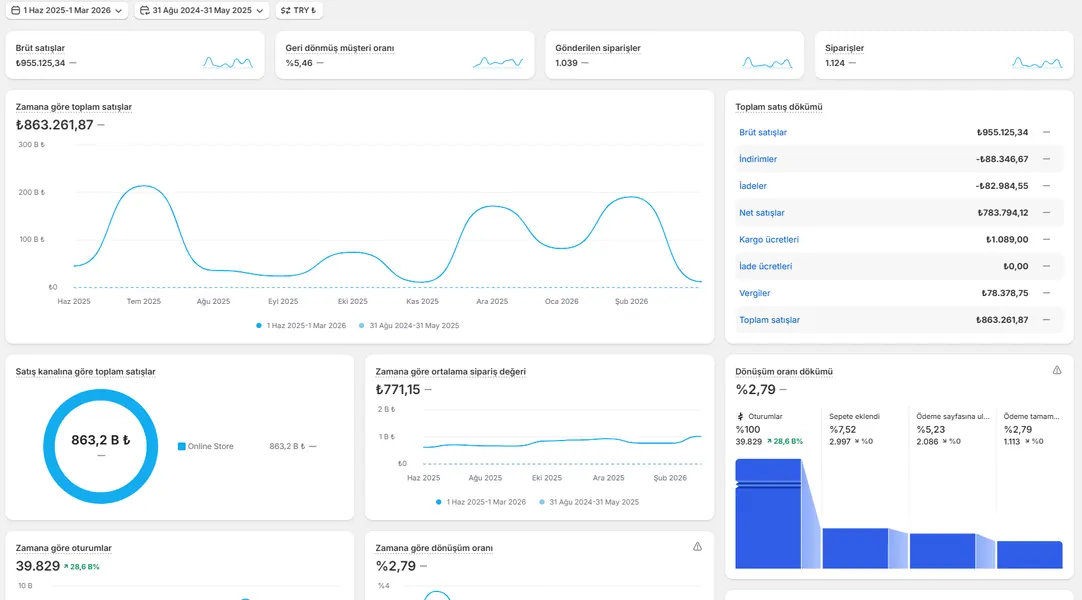The image size is (1082, 600).
Task: Click the Brüt satışlar link in the breakdown
Action: (763, 132)
